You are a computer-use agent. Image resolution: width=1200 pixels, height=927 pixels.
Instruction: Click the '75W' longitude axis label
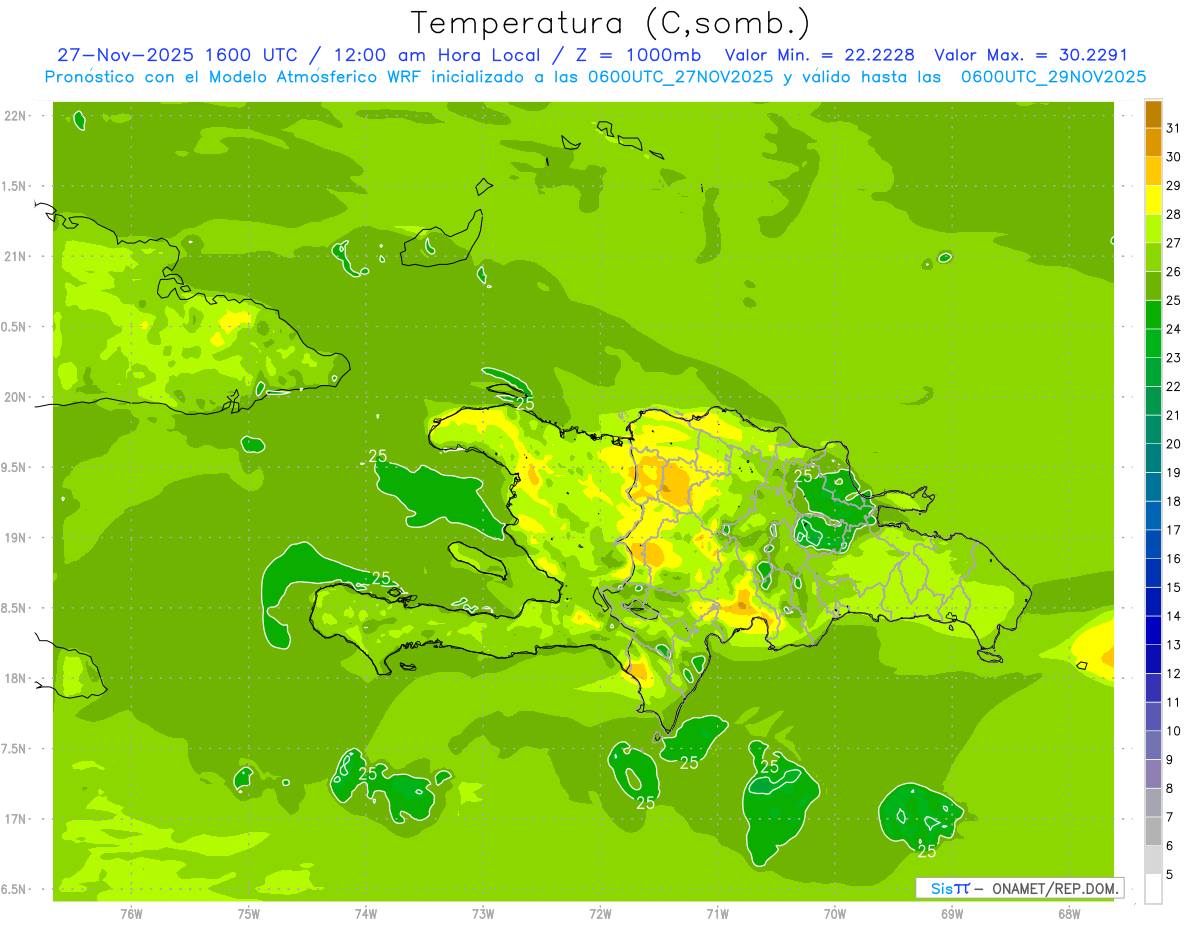click(x=249, y=913)
